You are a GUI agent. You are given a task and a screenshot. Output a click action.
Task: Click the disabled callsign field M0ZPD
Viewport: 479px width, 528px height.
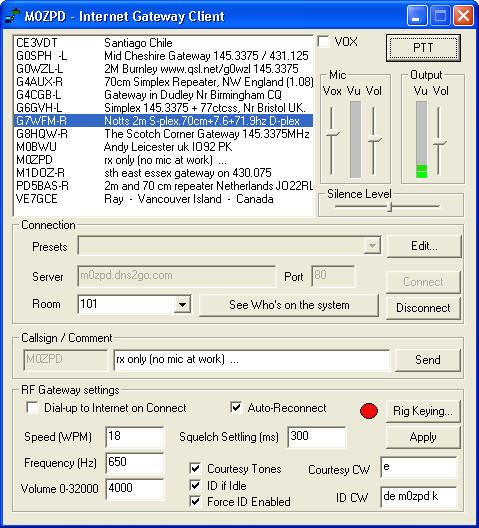[65, 360]
